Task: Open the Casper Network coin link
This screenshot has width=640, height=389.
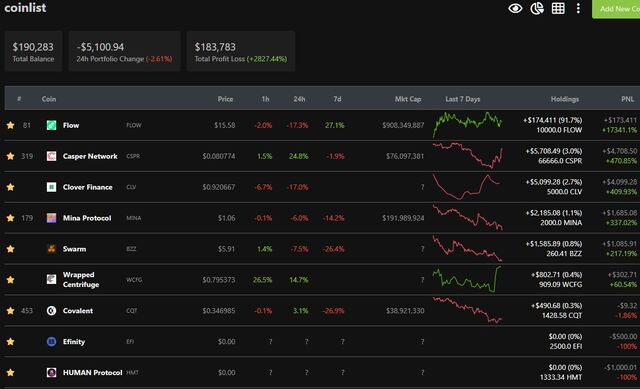Action: coord(90,156)
